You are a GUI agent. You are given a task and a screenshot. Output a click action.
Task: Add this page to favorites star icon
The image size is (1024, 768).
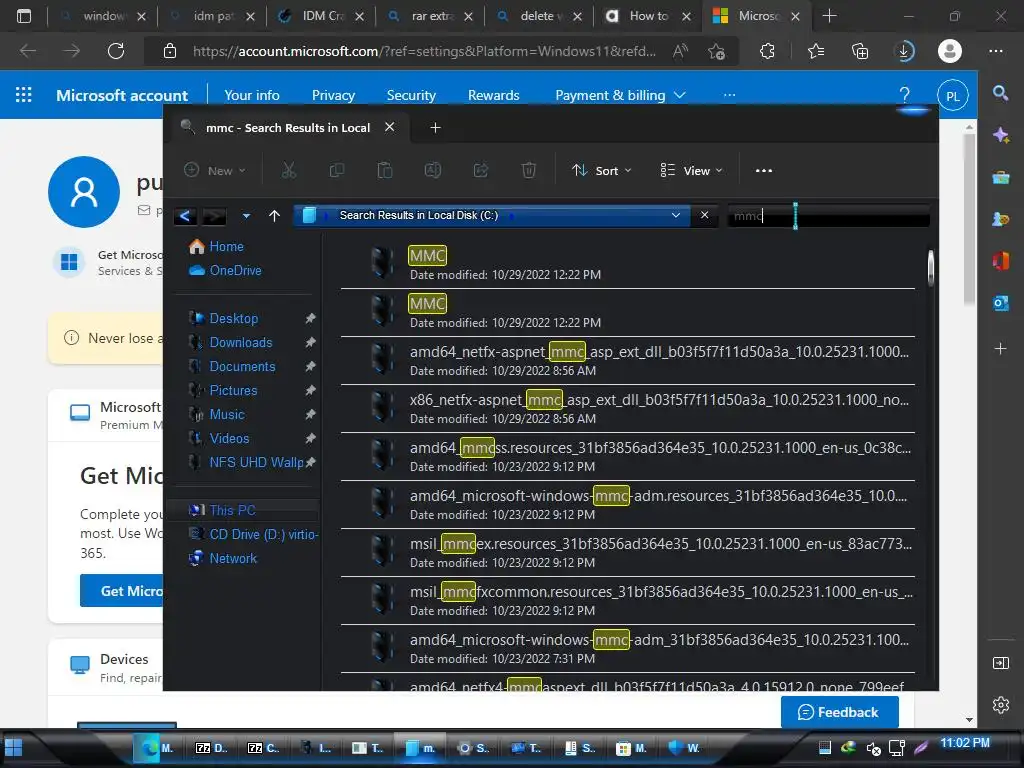point(716,51)
